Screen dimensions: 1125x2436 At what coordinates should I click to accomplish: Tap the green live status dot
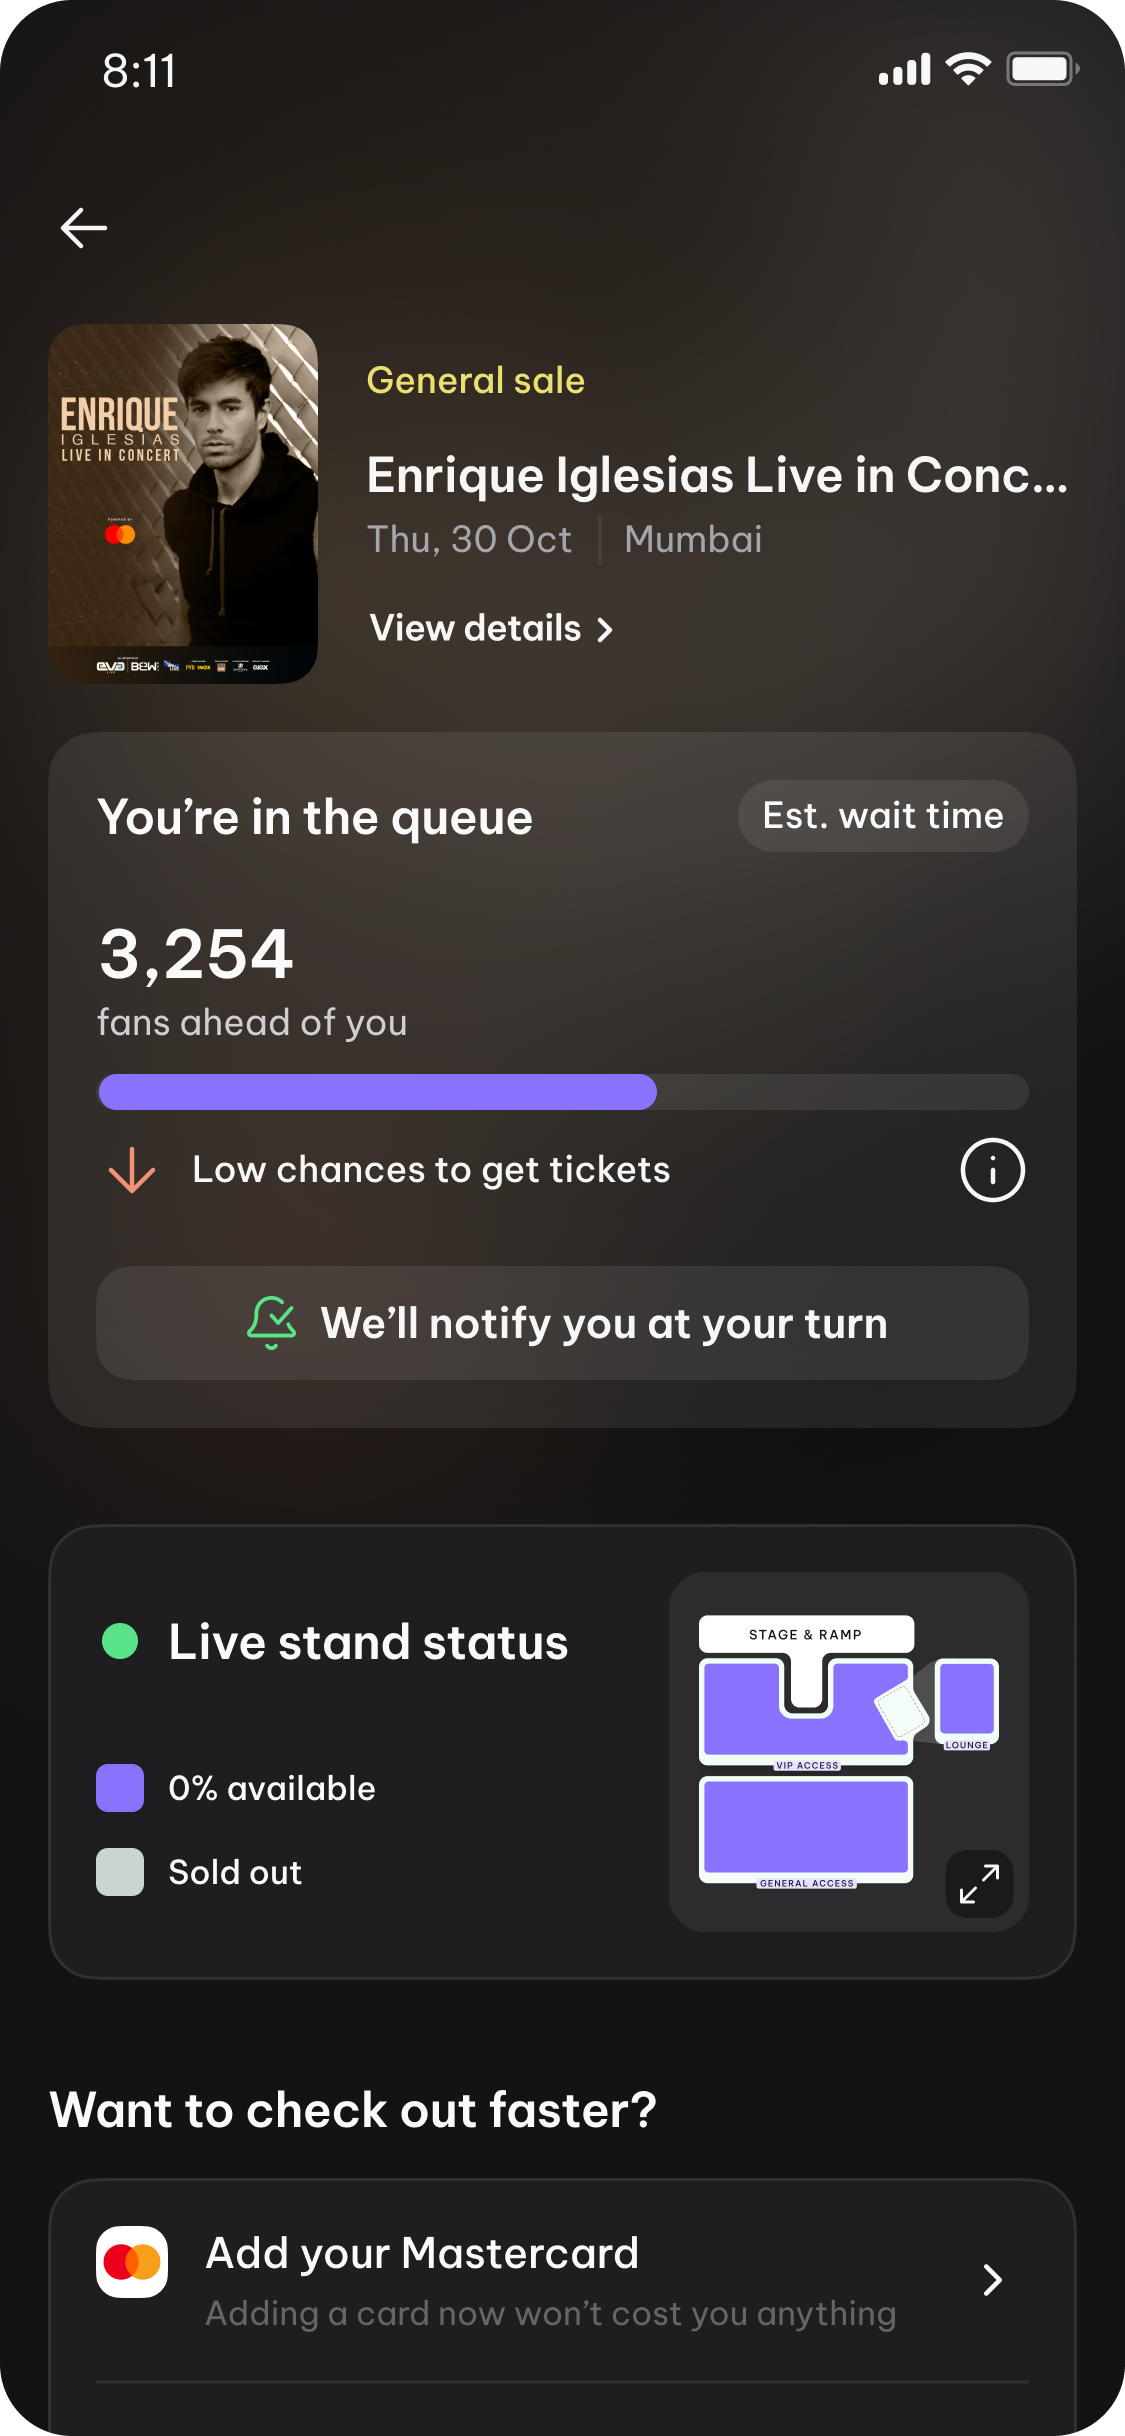point(120,1641)
